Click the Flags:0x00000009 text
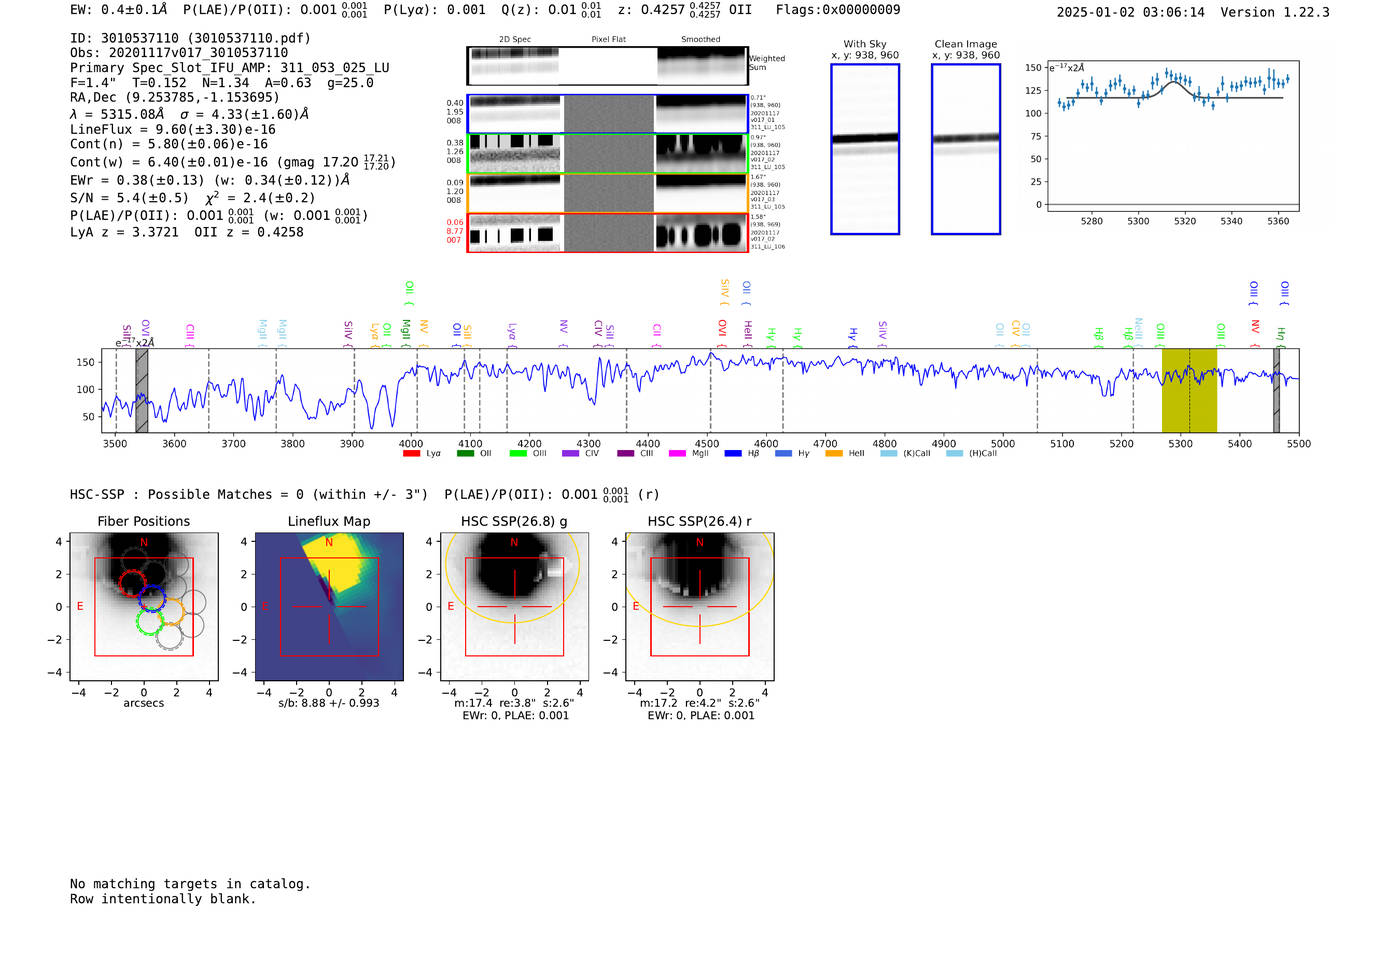Viewport: 1400px width, 953px height. coord(838,10)
